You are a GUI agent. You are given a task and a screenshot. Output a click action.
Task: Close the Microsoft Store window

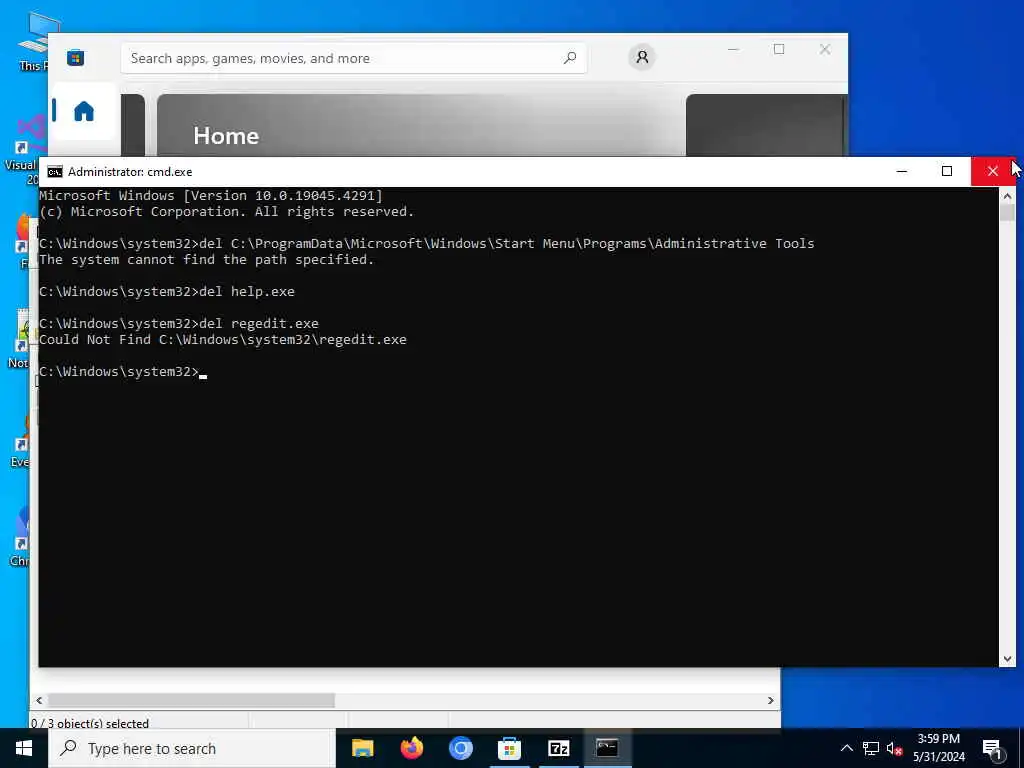825,49
